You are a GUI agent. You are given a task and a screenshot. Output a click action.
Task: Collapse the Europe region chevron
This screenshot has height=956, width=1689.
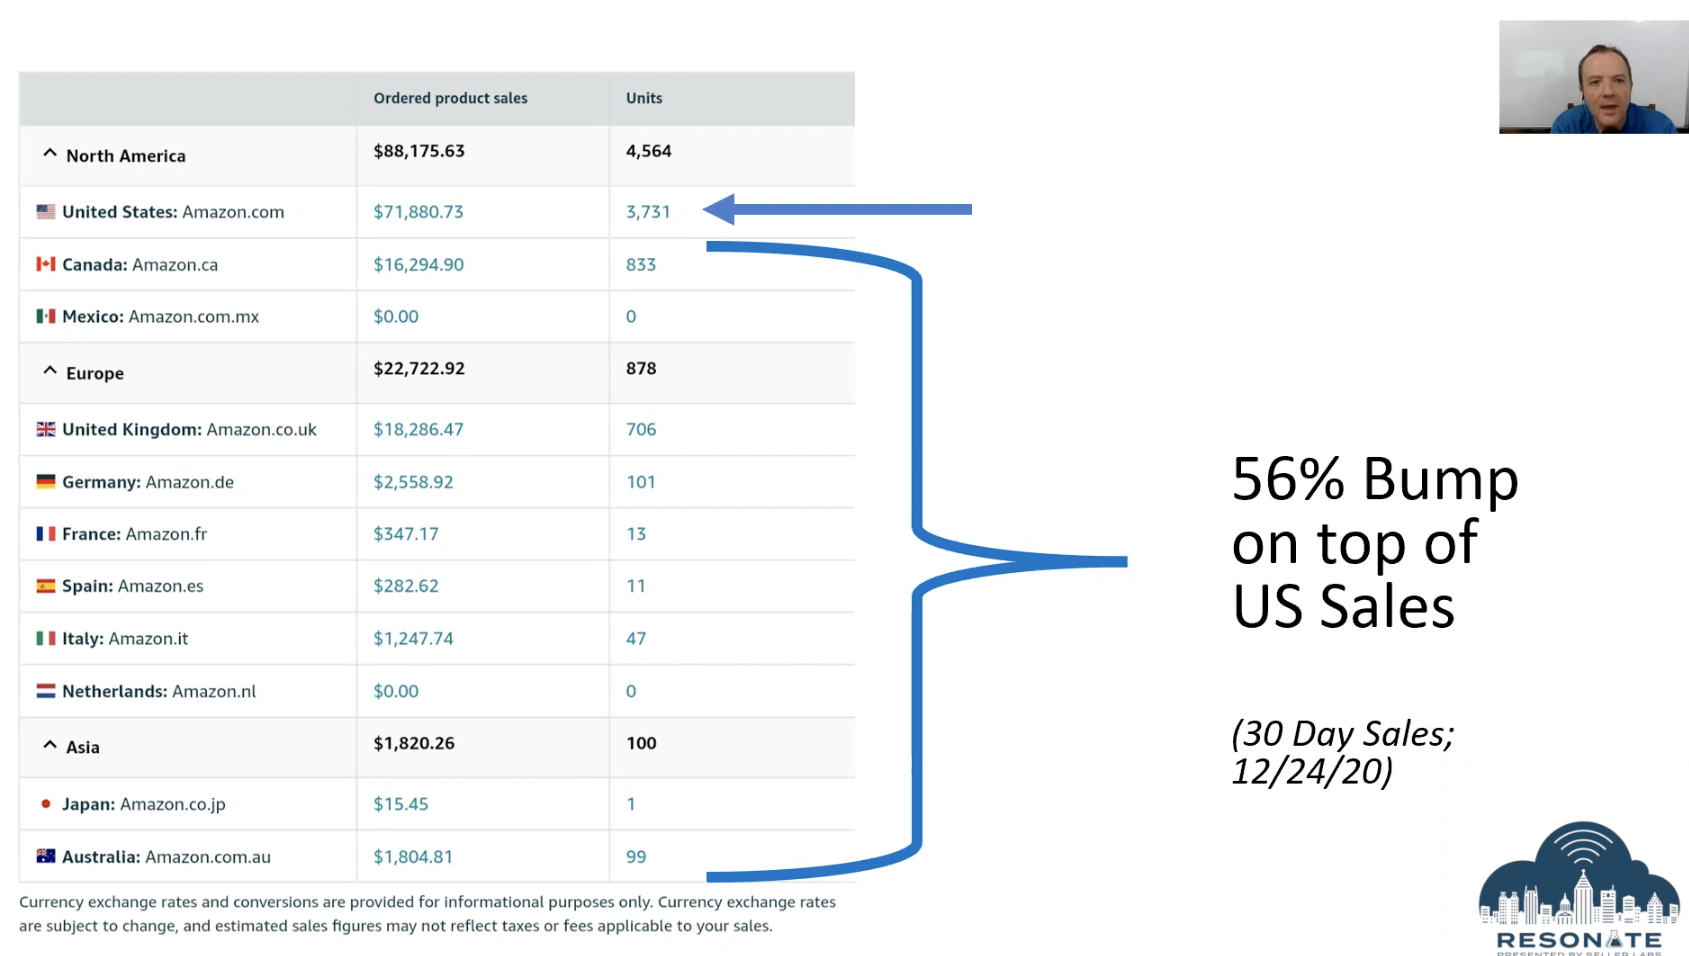pyautogui.click(x=50, y=371)
